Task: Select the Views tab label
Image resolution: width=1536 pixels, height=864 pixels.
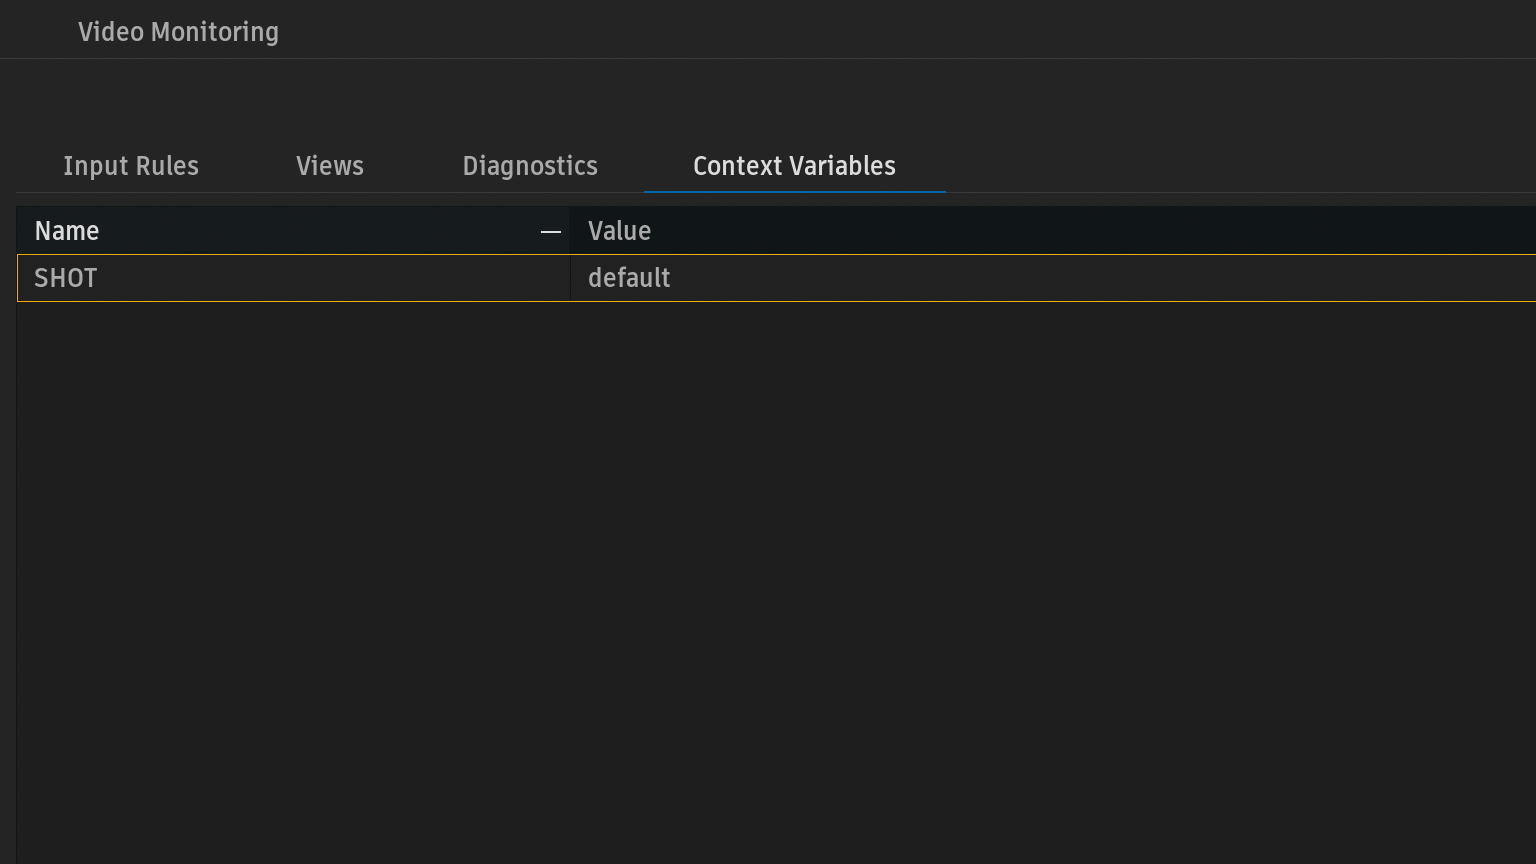Action: tap(330, 166)
